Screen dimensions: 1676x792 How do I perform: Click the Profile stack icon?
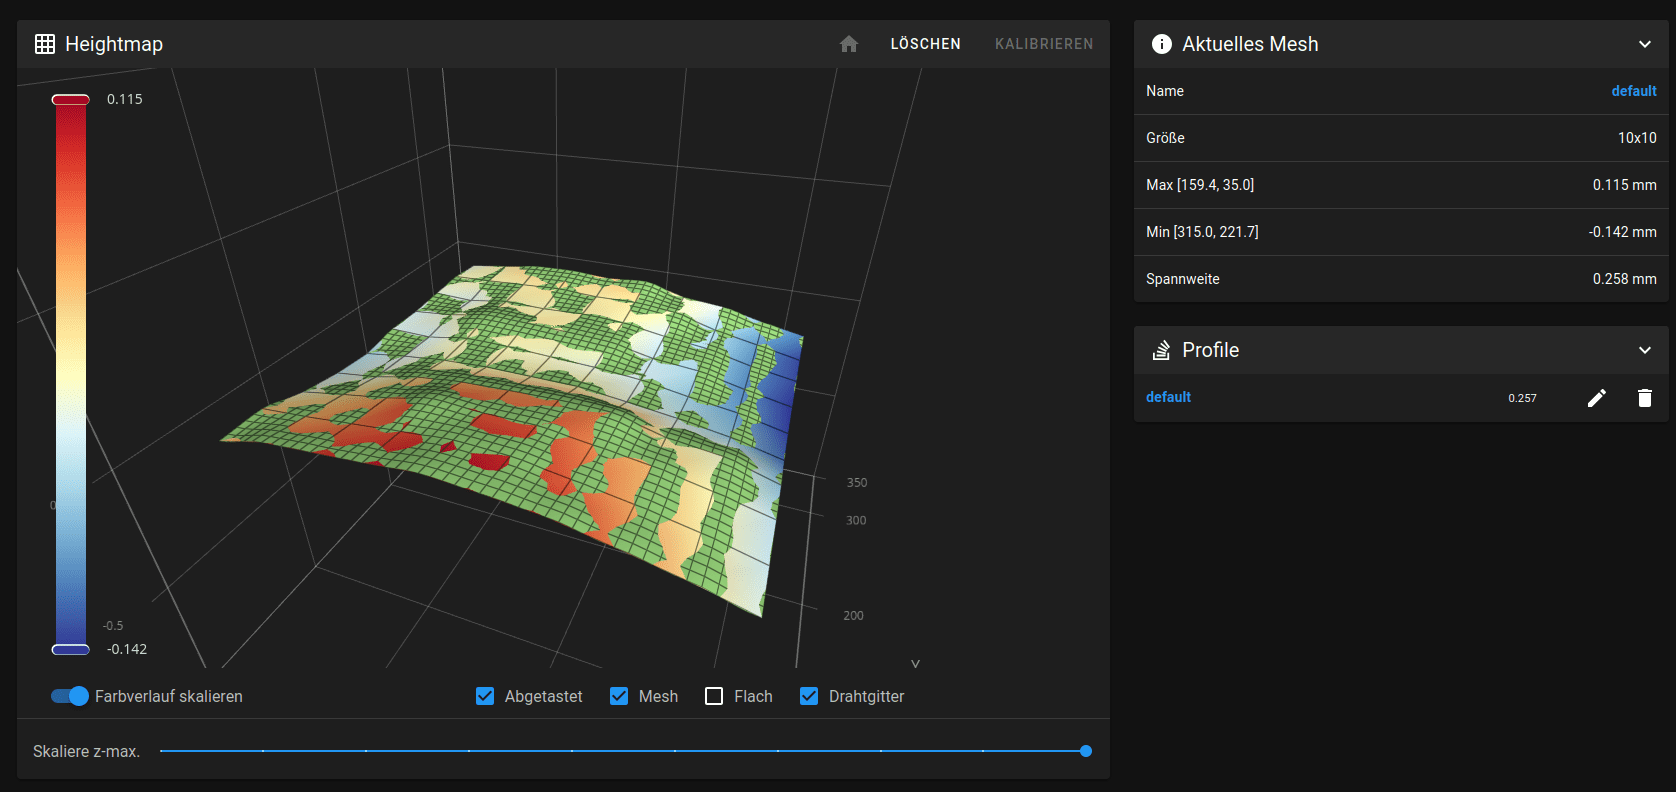coord(1161,350)
